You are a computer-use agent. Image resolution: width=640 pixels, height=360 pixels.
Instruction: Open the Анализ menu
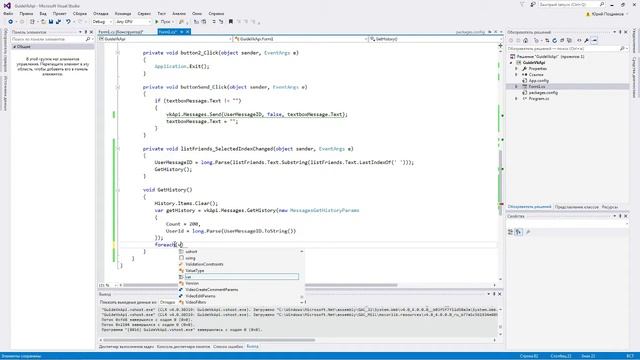179,13
